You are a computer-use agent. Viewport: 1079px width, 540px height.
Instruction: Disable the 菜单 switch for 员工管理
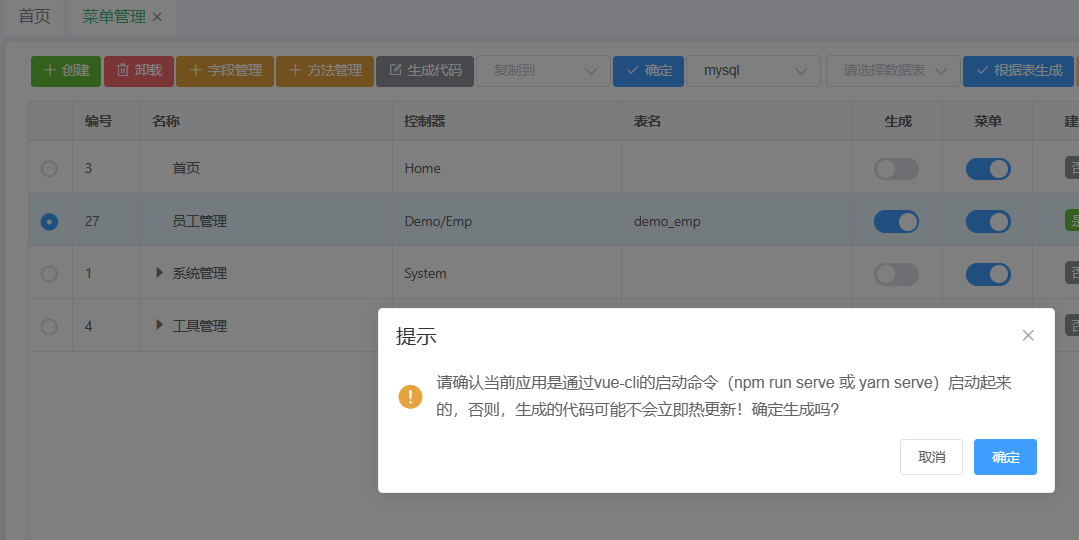[988, 221]
